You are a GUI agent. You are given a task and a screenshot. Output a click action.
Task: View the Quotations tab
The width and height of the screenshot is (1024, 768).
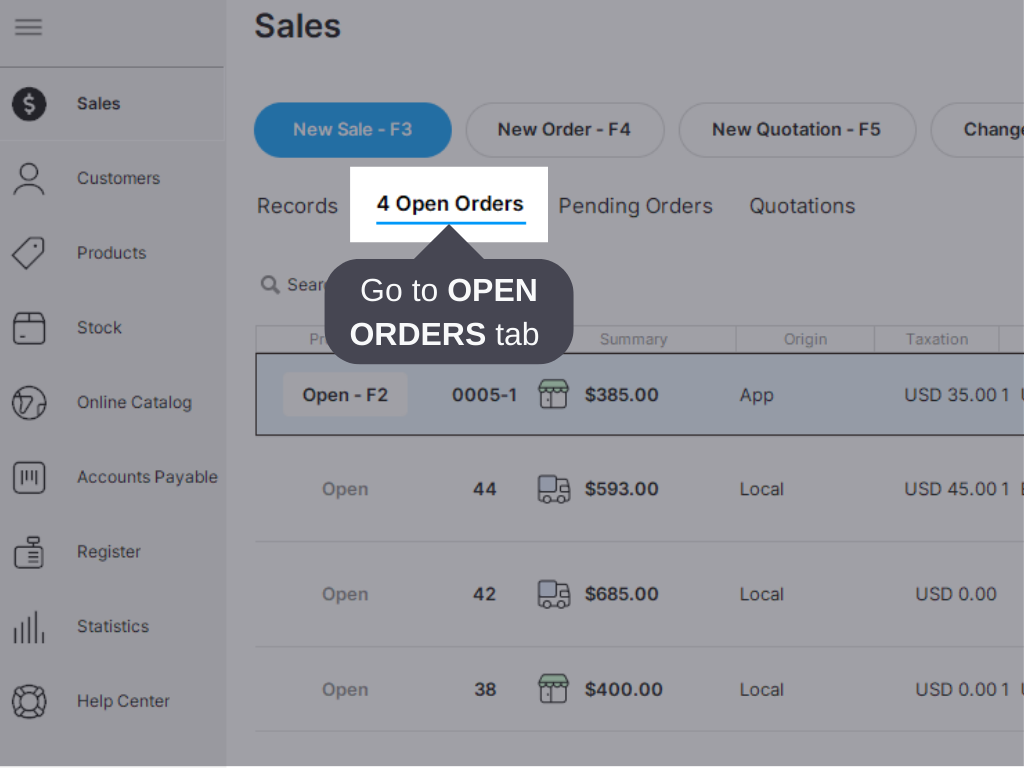click(x=802, y=205)
